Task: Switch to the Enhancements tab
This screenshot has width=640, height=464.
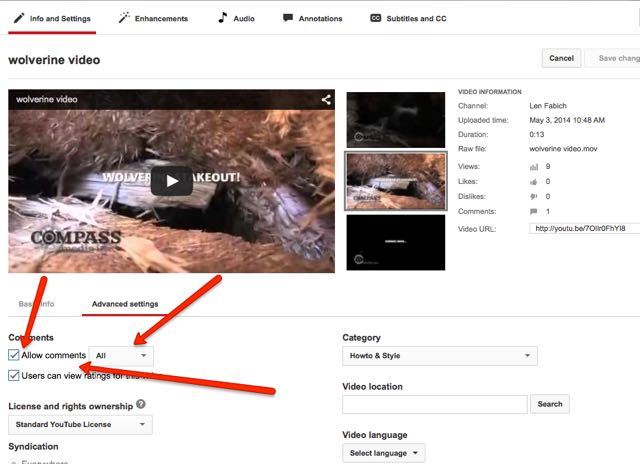Action: [153, 19]
